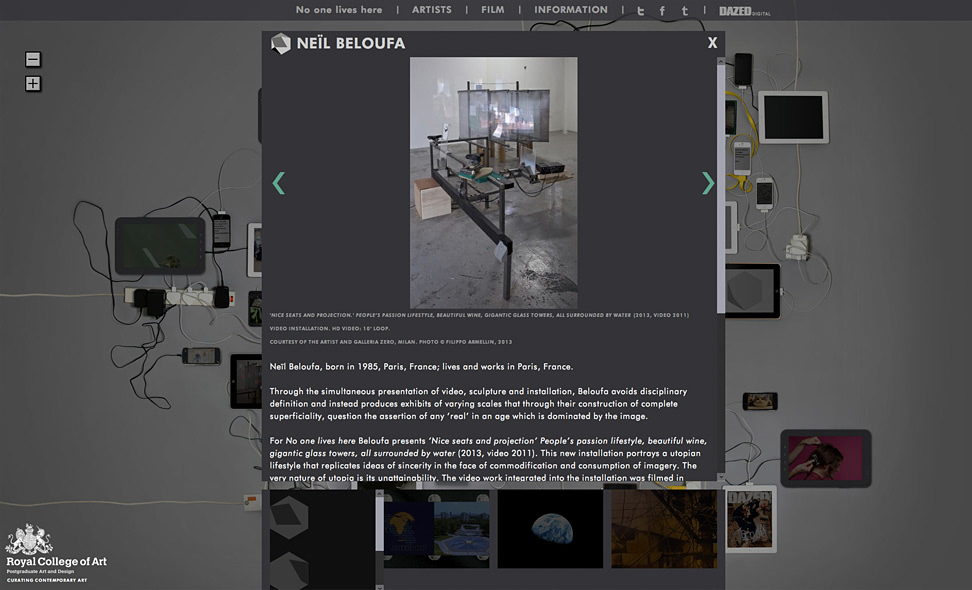Click the scroll-down arrow of text panel
This screenshot has width=972, height=590.
tap(720, 477)
